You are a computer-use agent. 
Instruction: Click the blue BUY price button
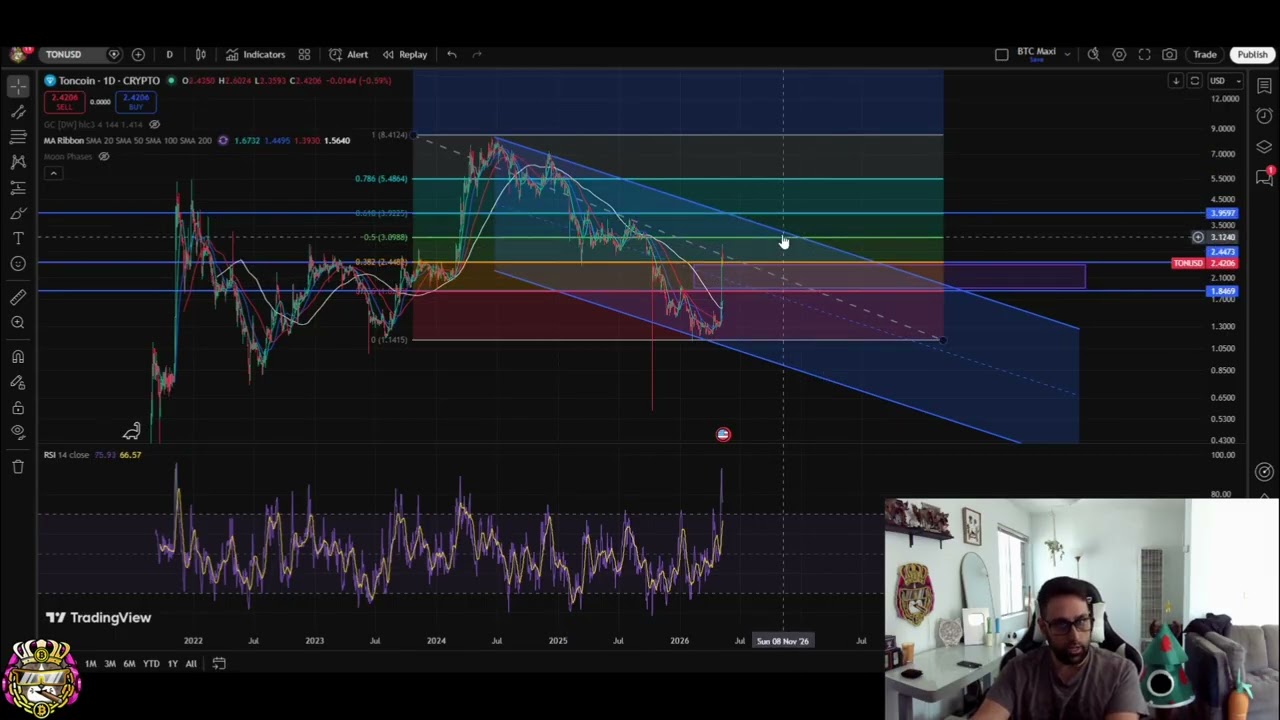pos(135,102)
